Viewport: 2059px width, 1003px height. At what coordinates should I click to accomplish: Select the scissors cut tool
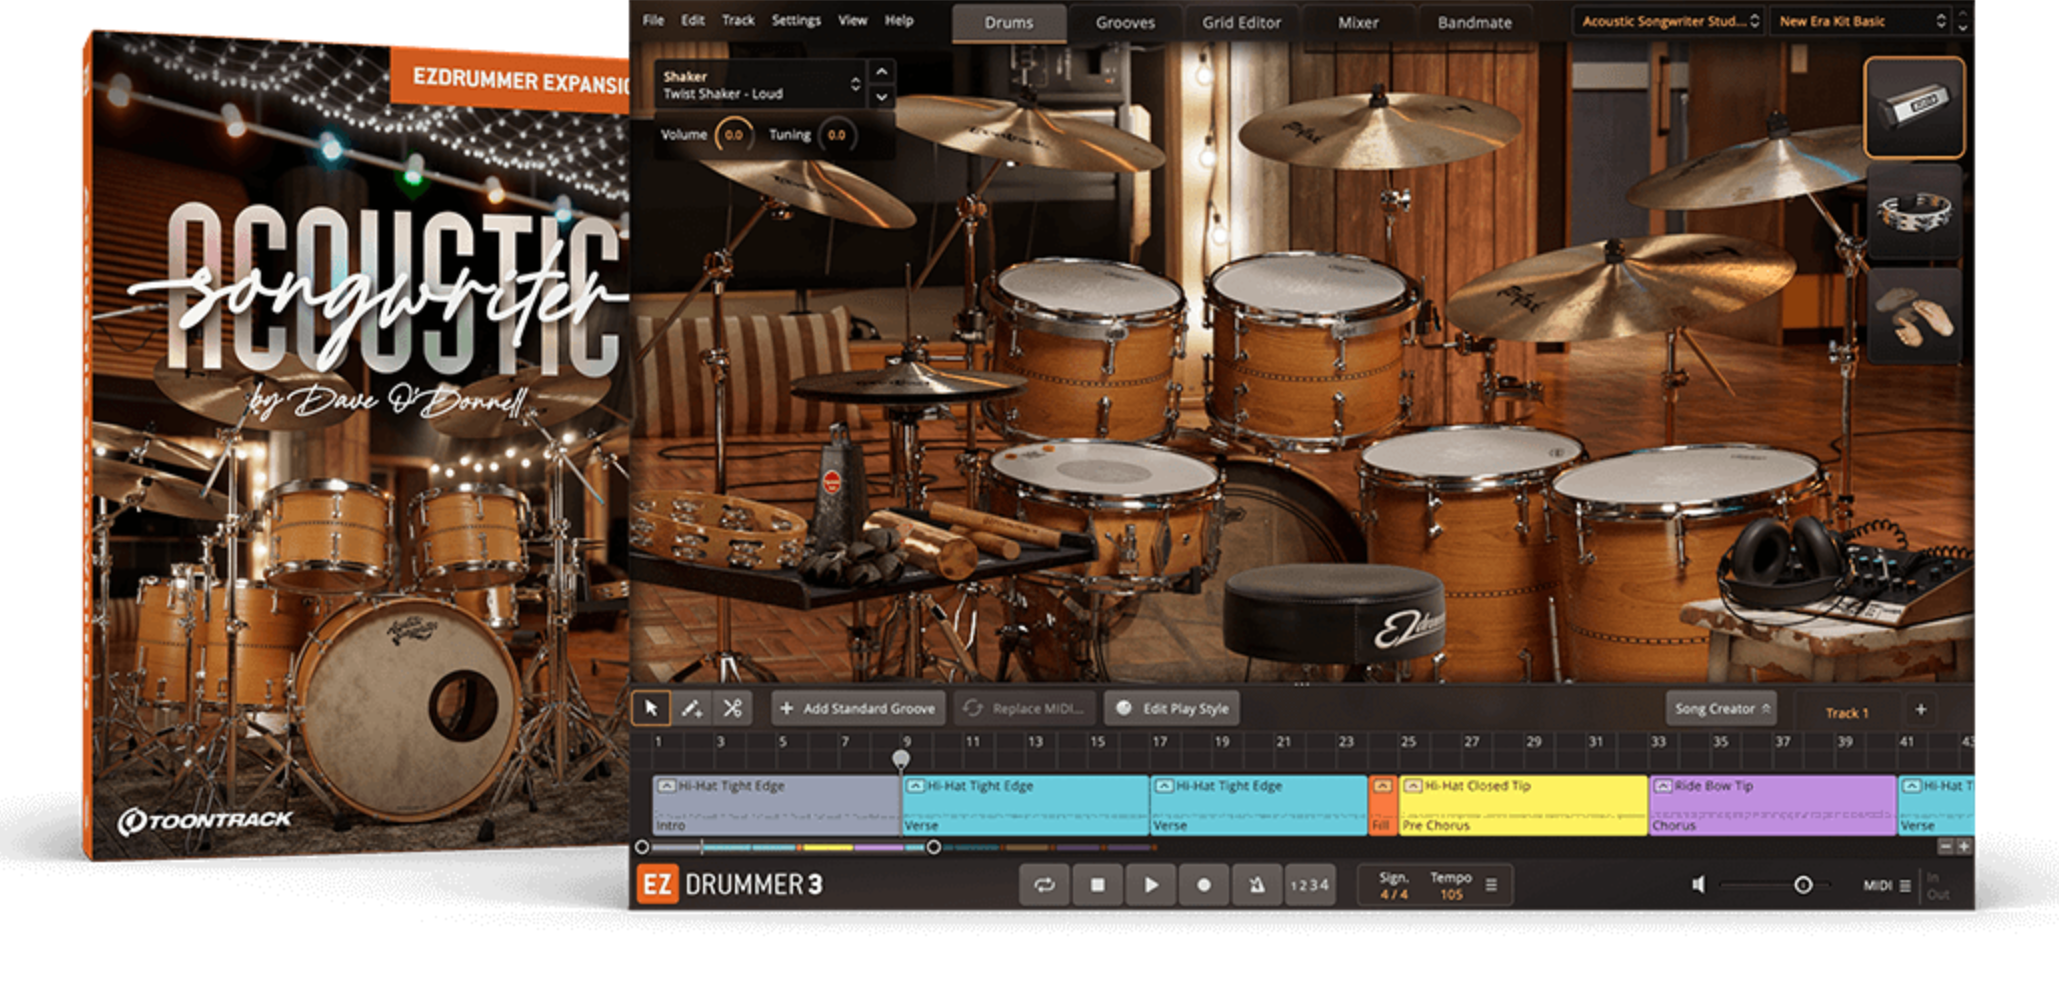733,708
